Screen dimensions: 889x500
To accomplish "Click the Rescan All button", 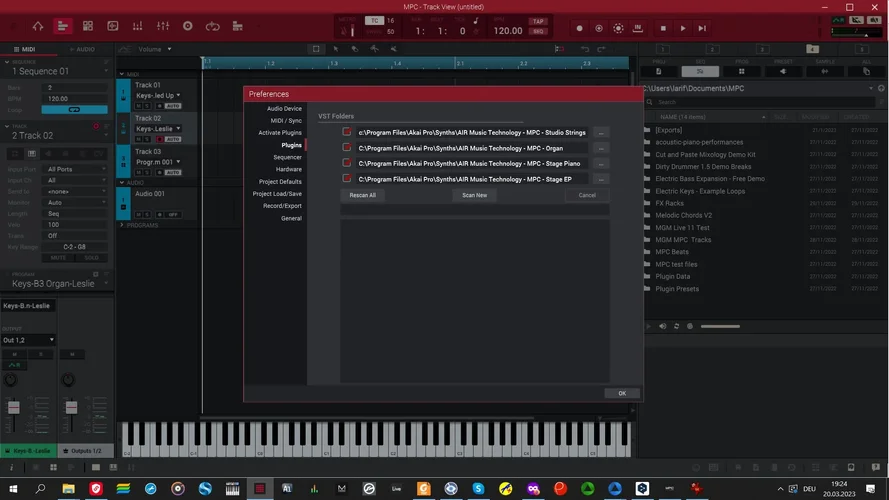I will [362, 195].
